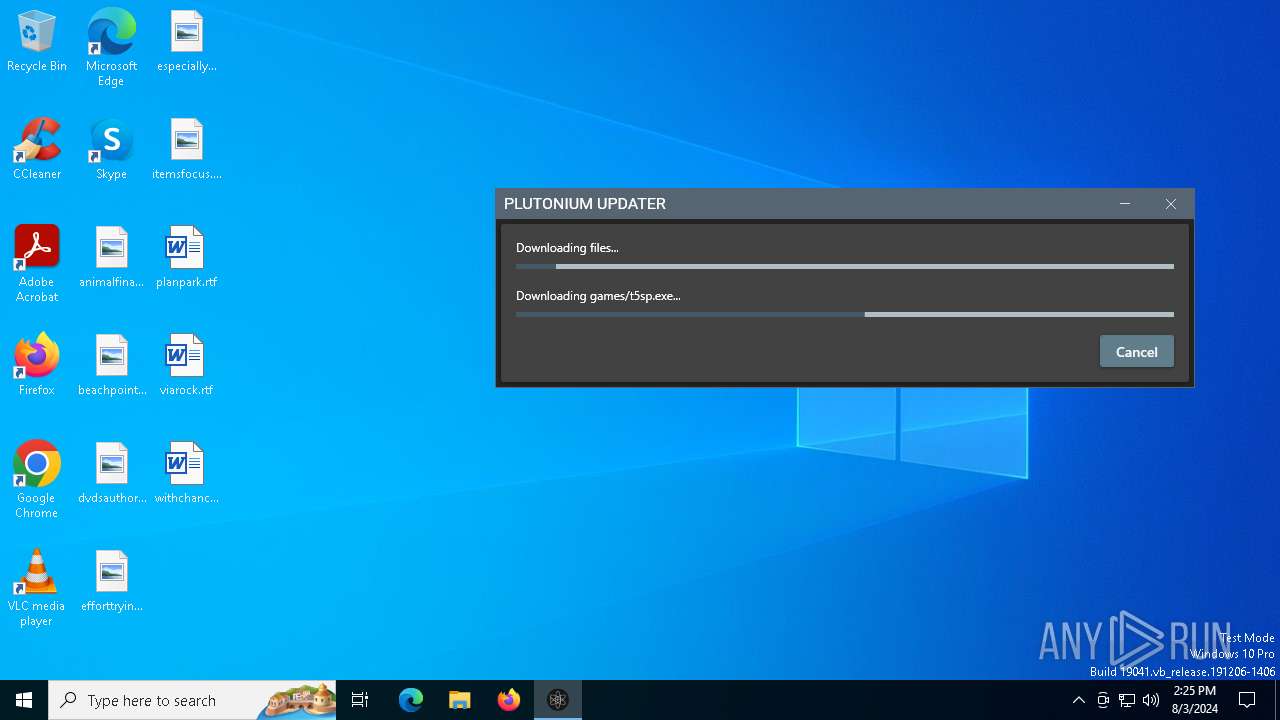Open the clock showing 2:25 PM
Image resolution: width=1280 pixels, height=720 pixels.
[x=1195, y=700]
